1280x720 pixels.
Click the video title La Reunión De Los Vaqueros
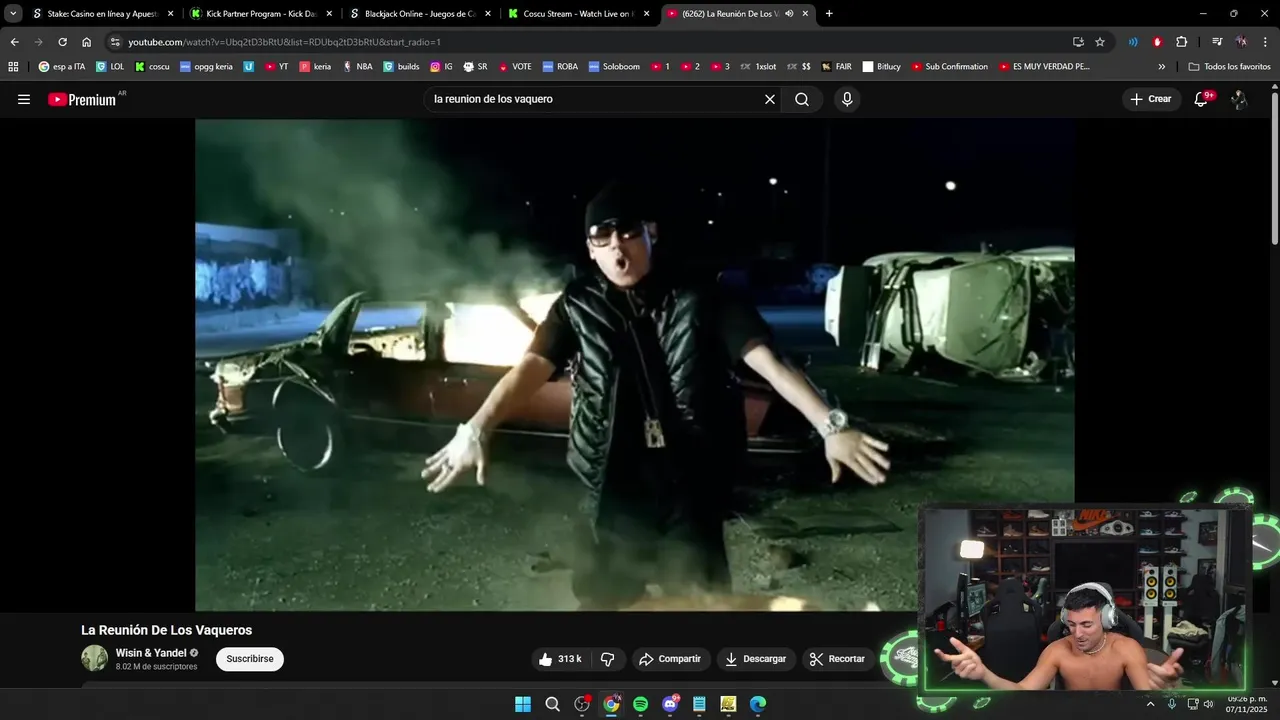(166, 630)
